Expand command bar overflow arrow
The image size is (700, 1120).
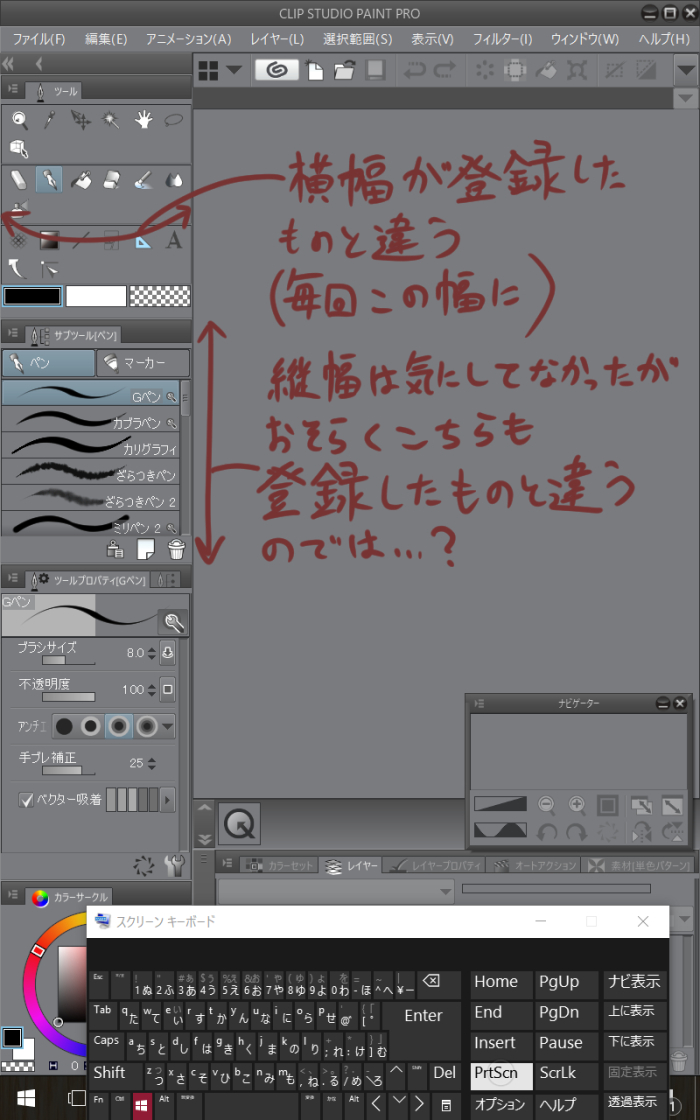(686, 71)
